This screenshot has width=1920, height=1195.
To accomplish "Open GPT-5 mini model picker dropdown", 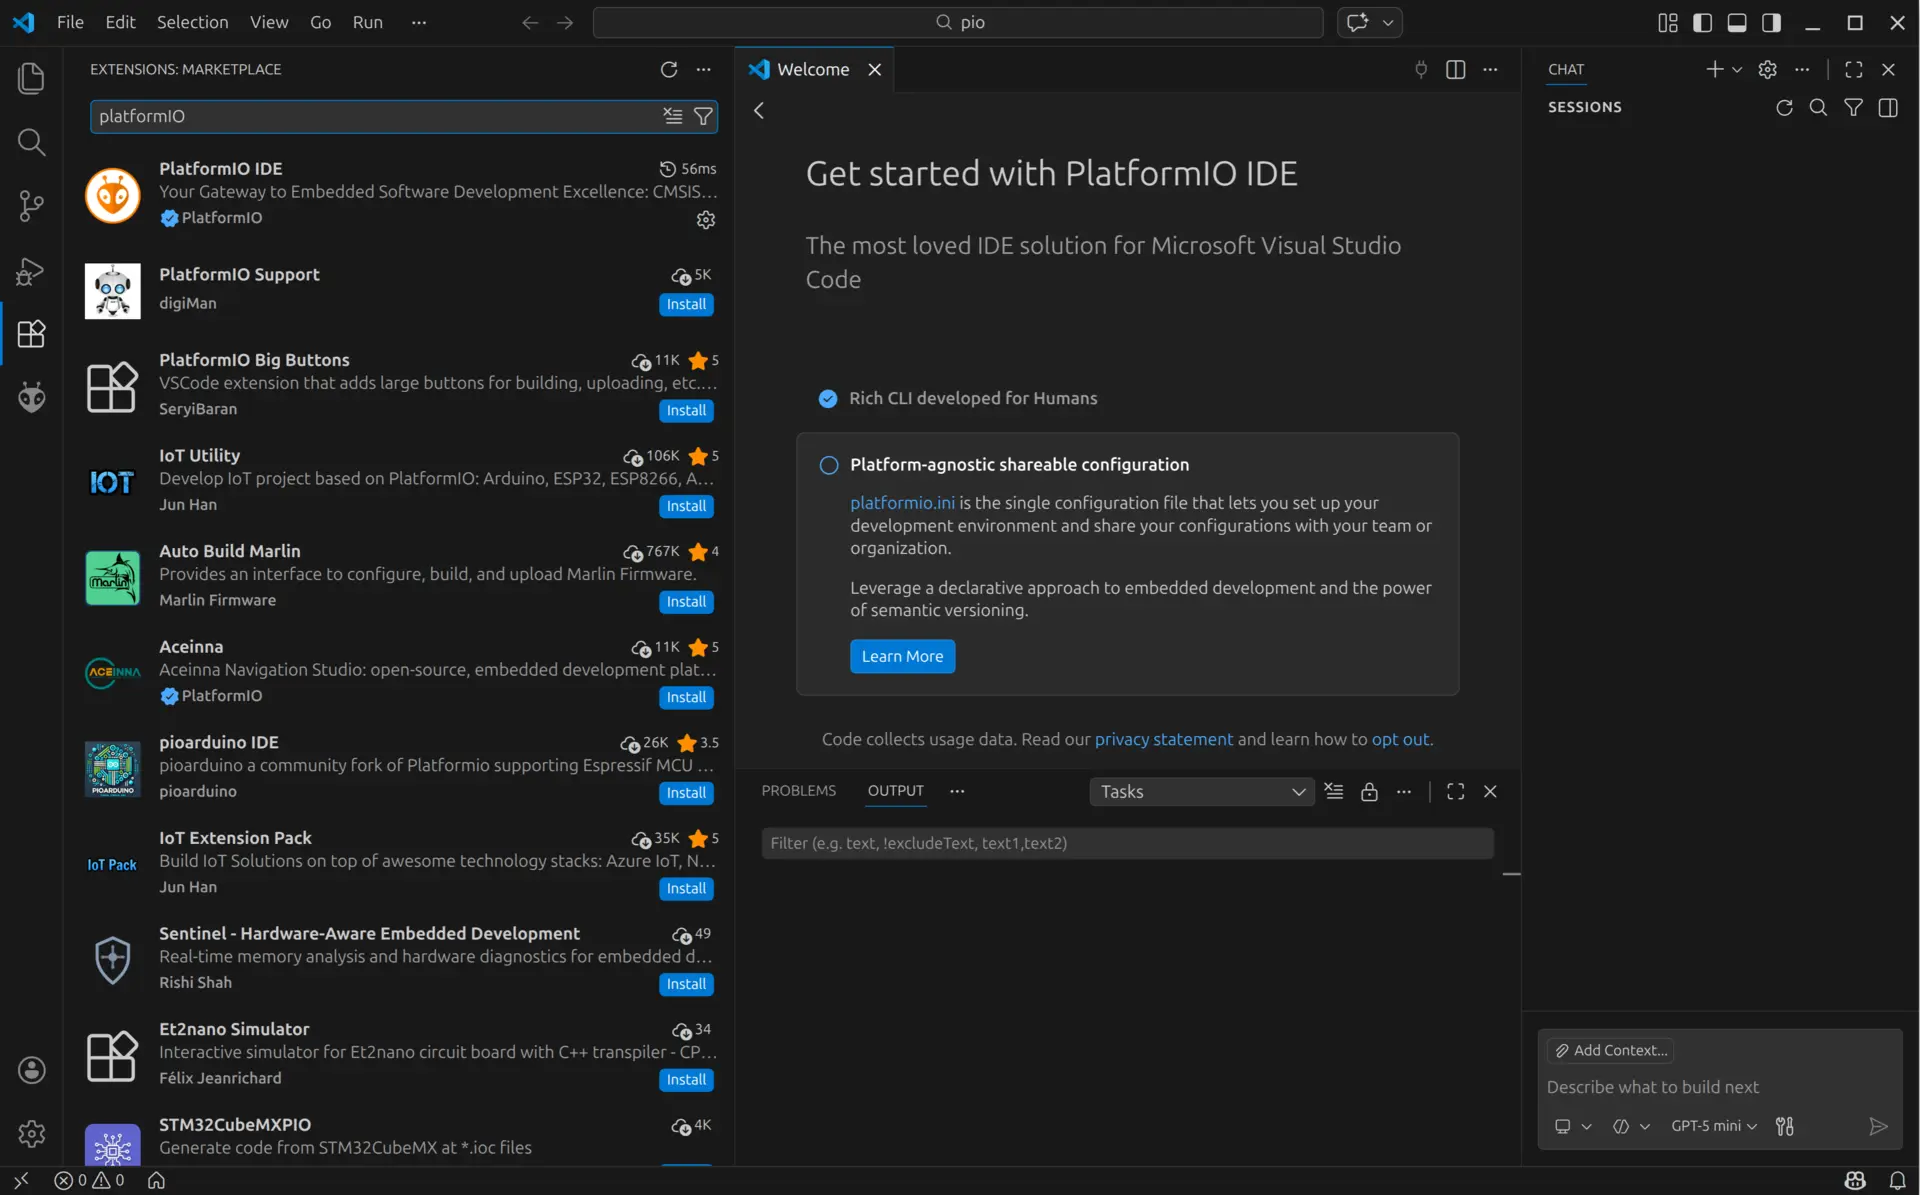I will 1713,1126.
